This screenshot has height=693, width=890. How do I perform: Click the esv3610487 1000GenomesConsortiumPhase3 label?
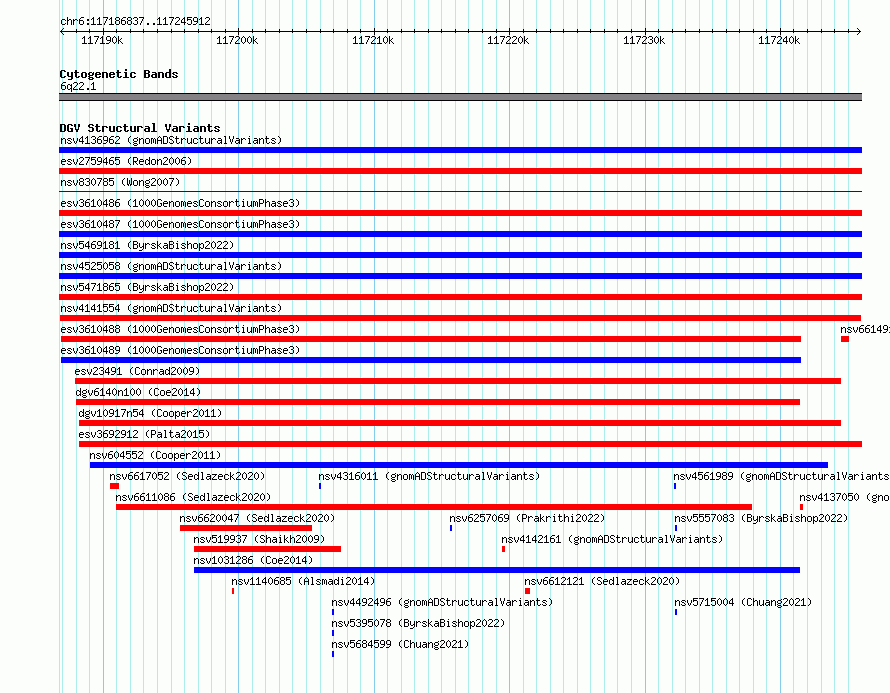click(x=180, y=224)
